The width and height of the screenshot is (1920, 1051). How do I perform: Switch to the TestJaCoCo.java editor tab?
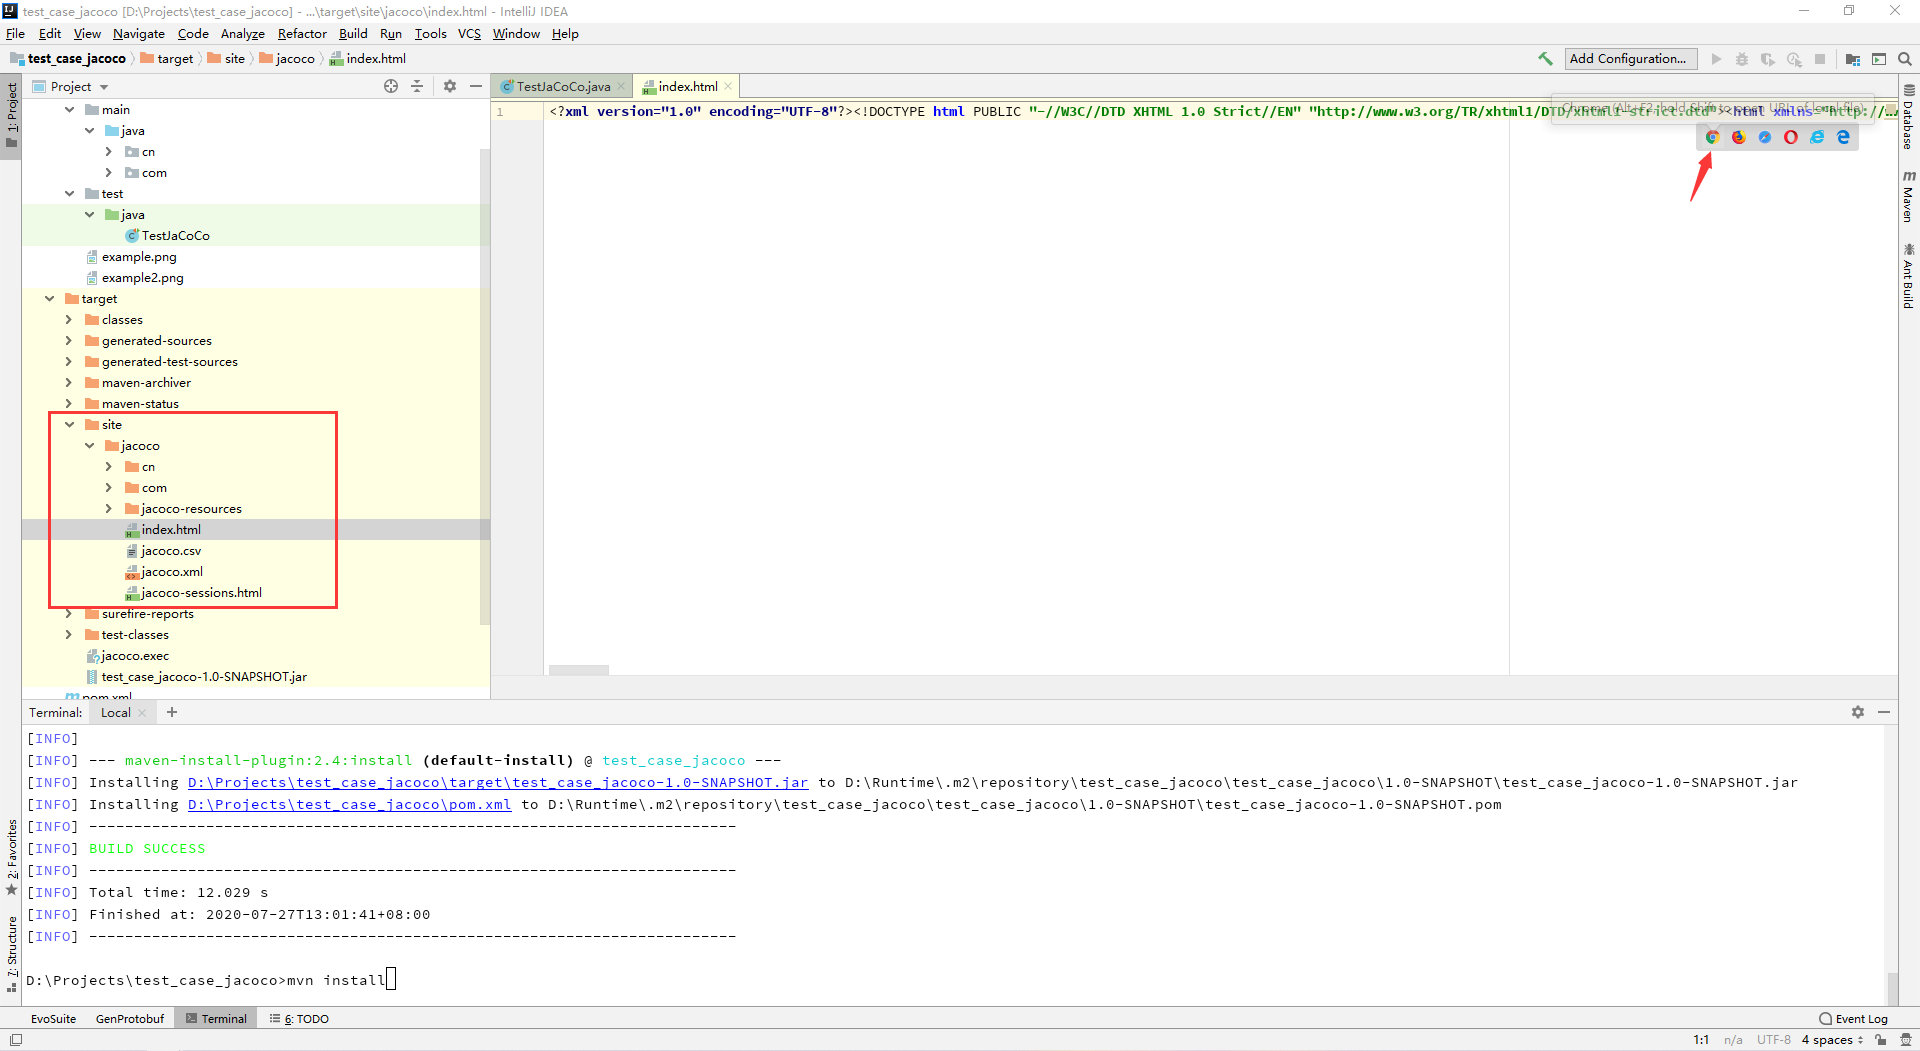[564, 87]
